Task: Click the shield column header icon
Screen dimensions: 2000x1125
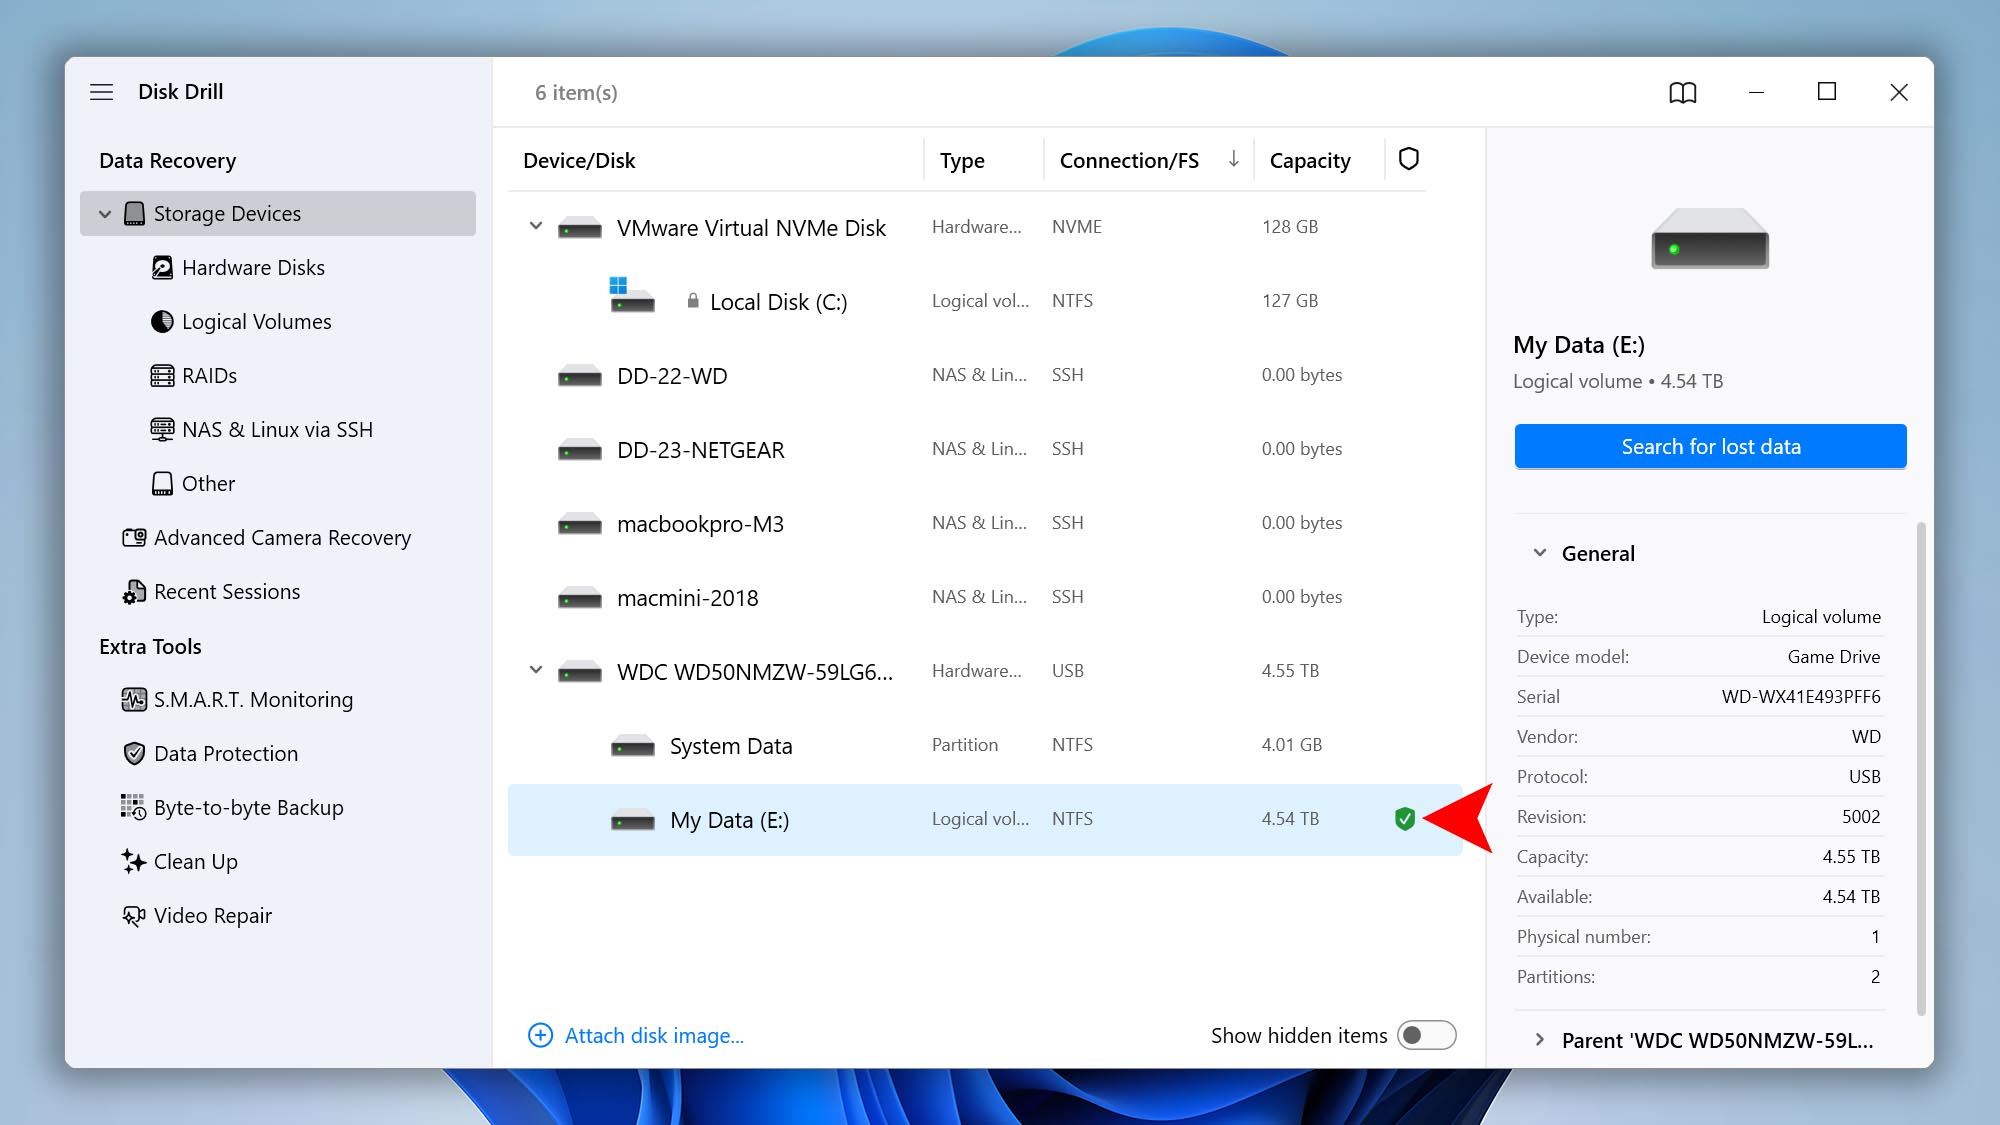Action: coord(1409,159)
